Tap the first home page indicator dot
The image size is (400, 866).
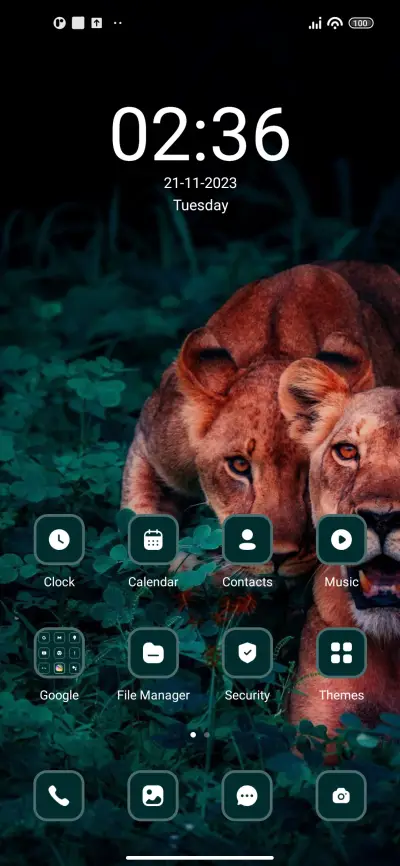coord(193,735)
